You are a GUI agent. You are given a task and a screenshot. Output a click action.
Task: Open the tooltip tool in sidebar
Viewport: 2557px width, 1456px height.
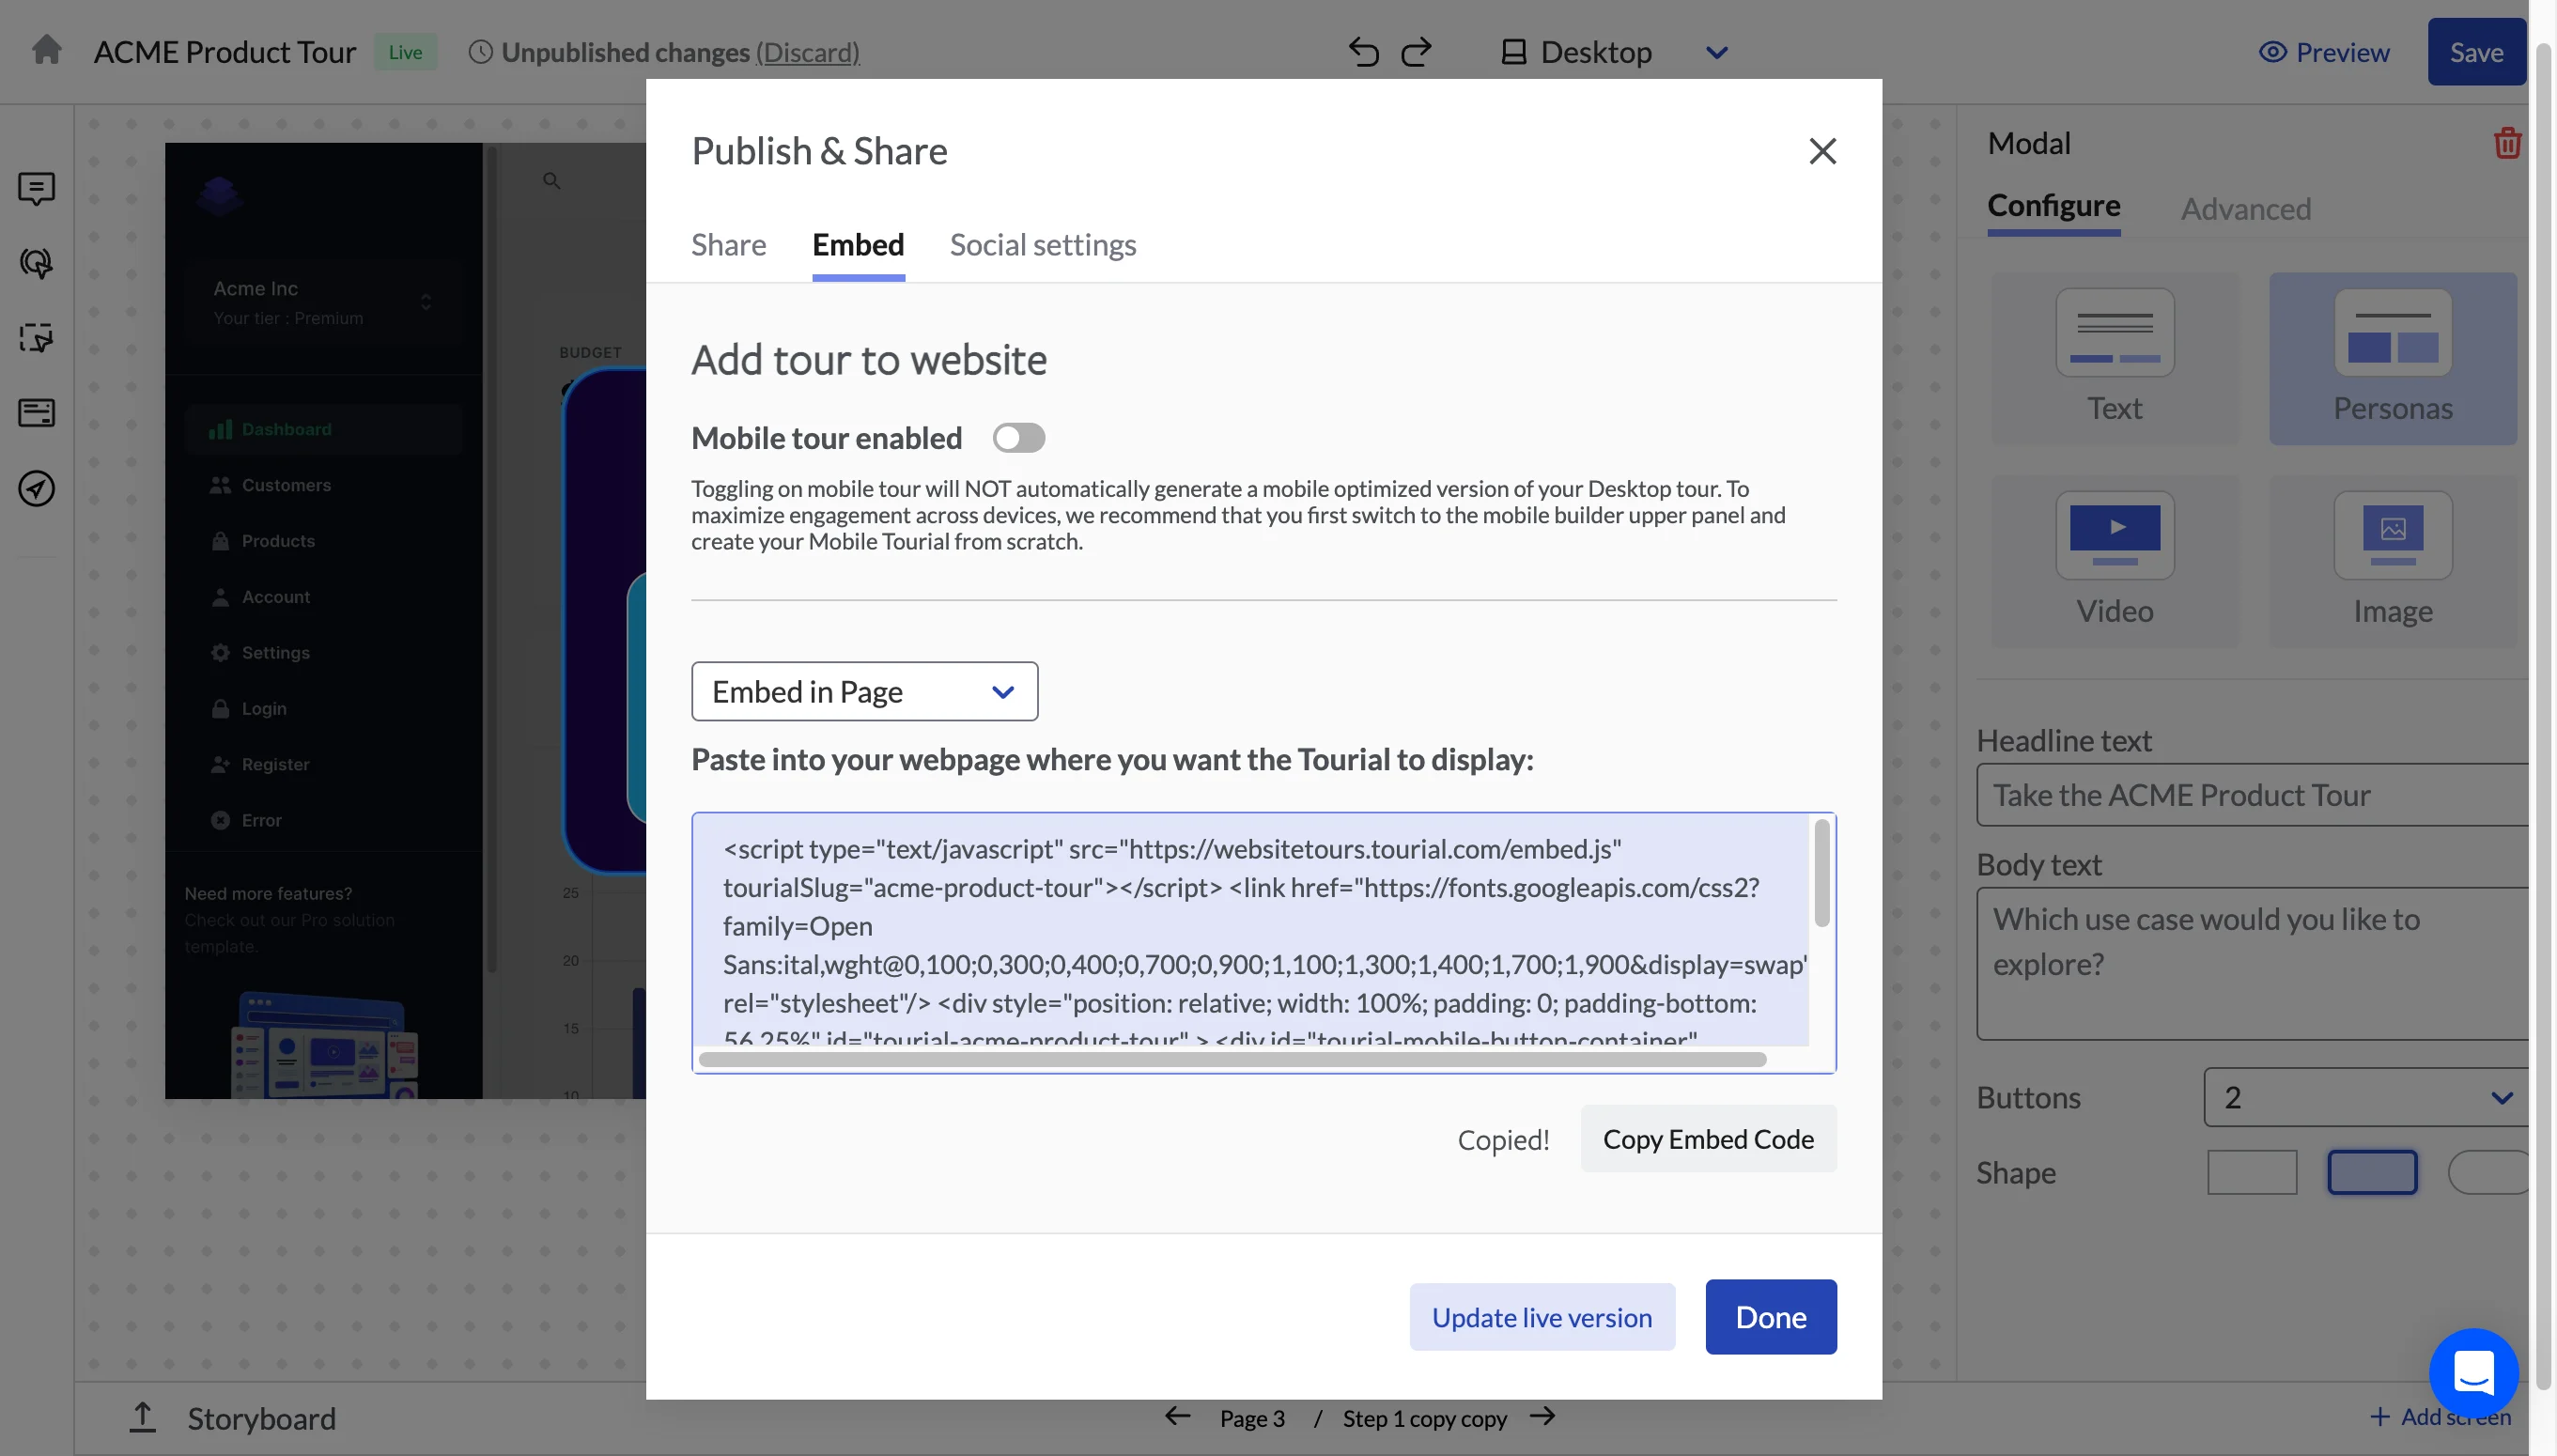click(x=37, y=188)
